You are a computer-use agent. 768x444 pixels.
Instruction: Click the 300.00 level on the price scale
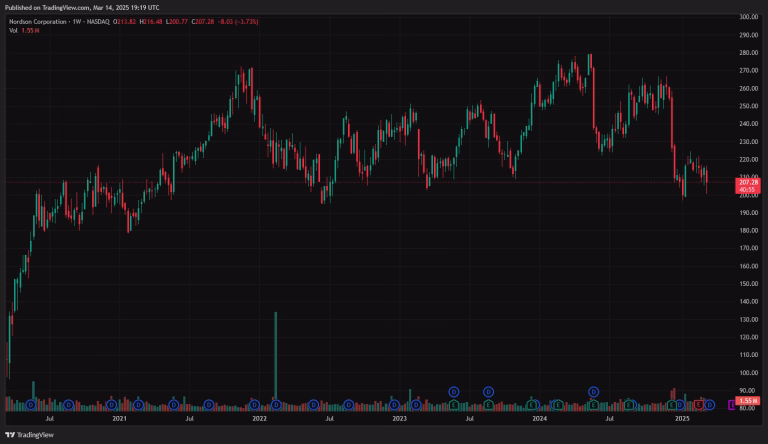[747, 17]
